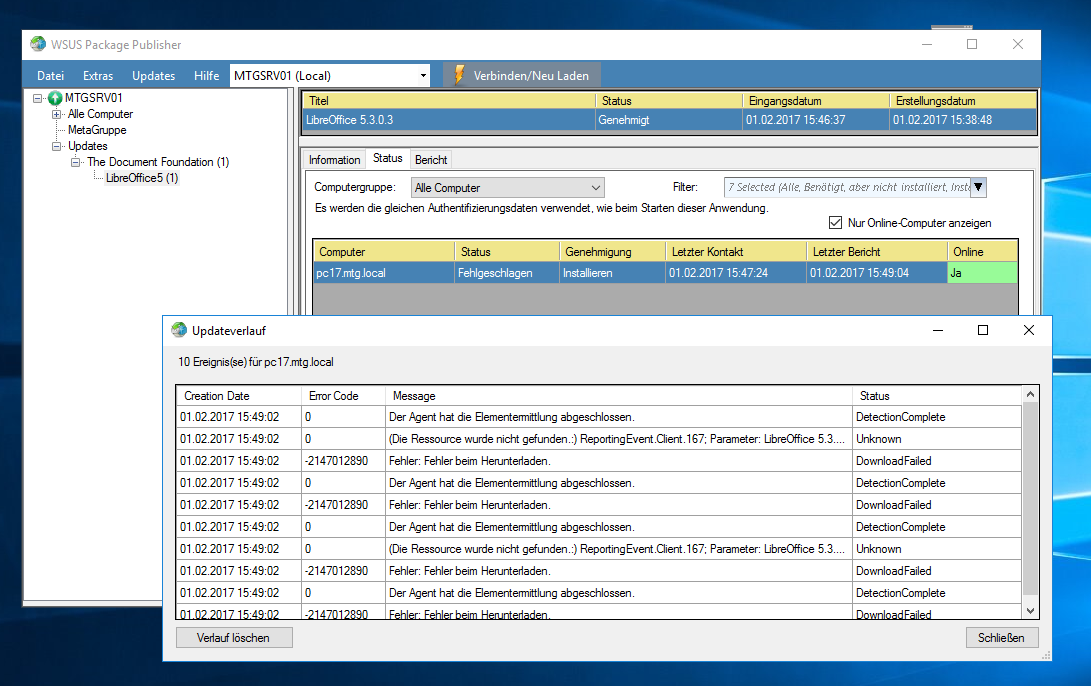Expand the Alle Computer tree node
The height and width of the screenshot is (686, 1091).
point(56,114)
